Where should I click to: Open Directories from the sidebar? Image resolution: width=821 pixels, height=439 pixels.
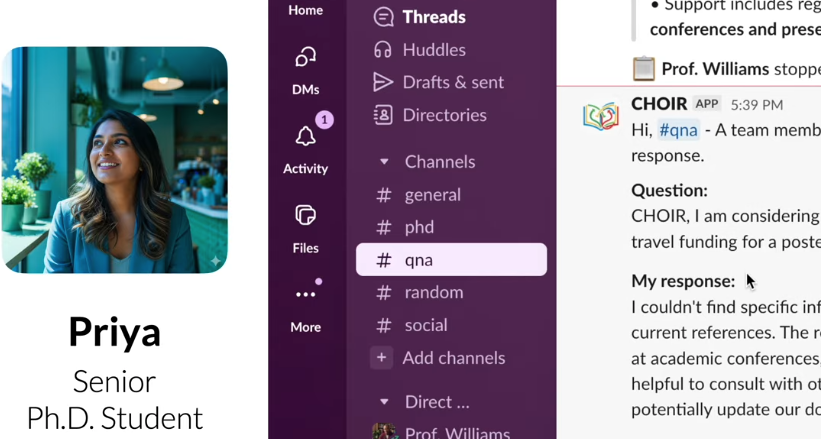tap(444, 115)
